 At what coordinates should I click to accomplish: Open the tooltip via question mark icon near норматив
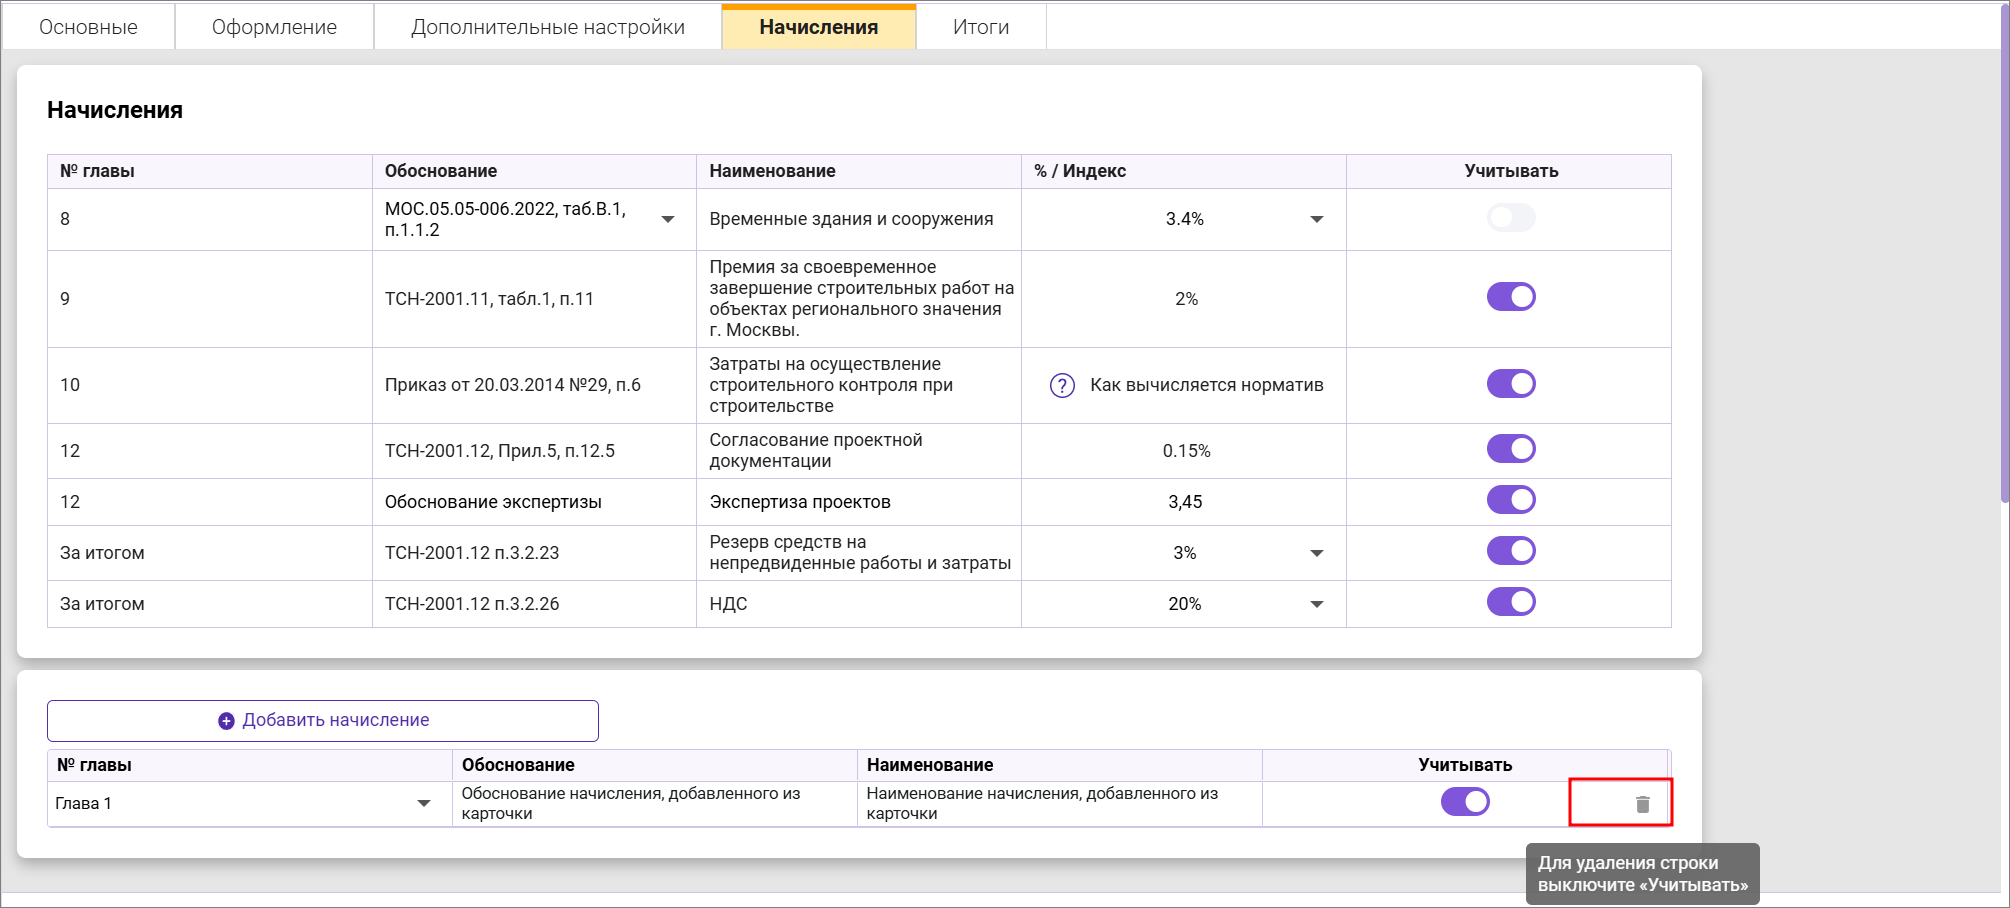coord(1061,385)
